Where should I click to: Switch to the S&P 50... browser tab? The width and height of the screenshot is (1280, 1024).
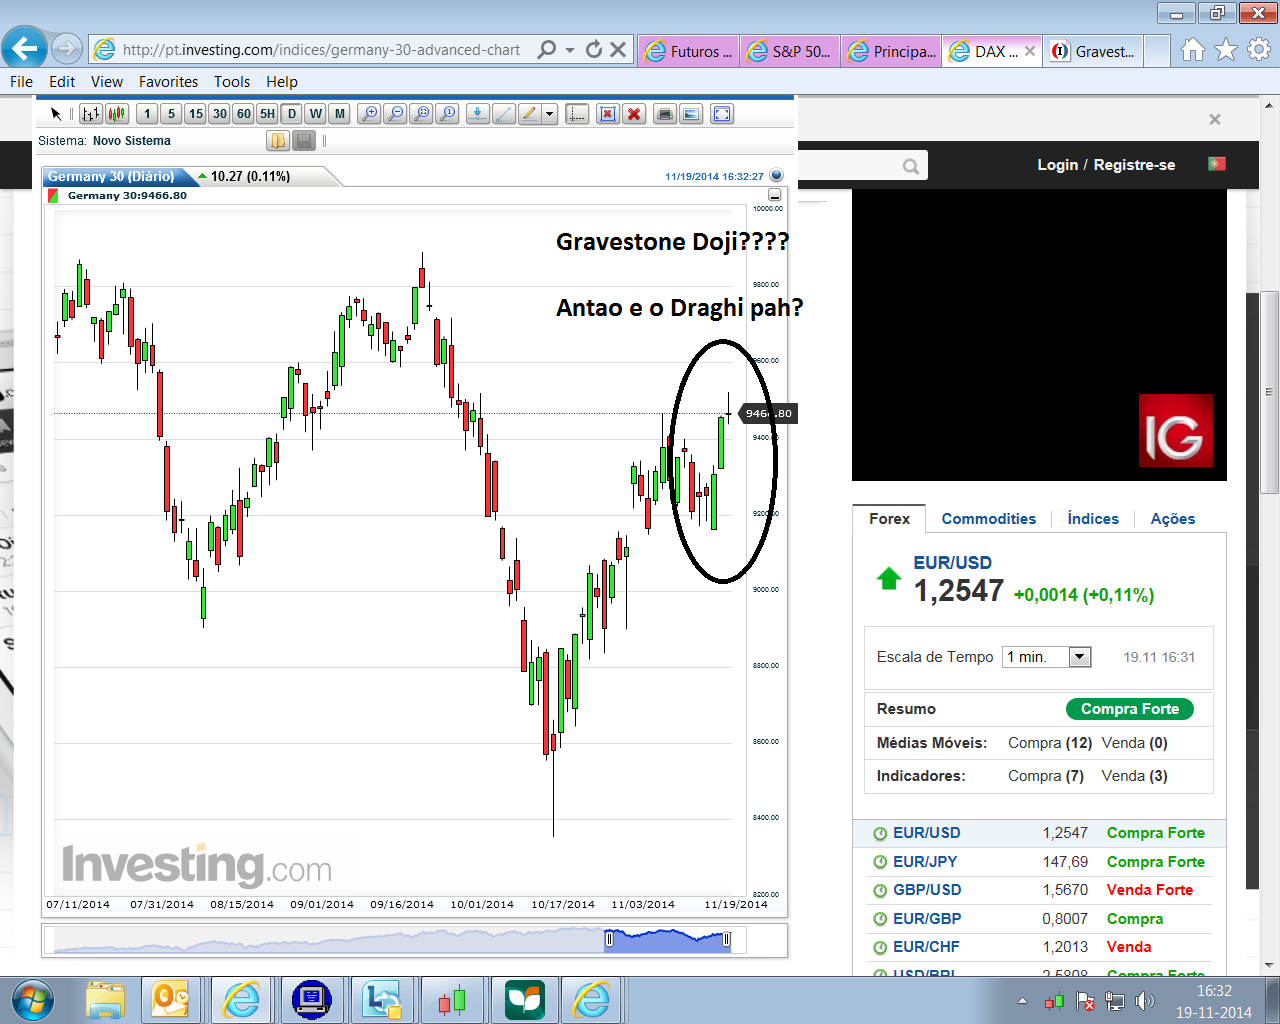pyautogui.click(x=790, y=51)
